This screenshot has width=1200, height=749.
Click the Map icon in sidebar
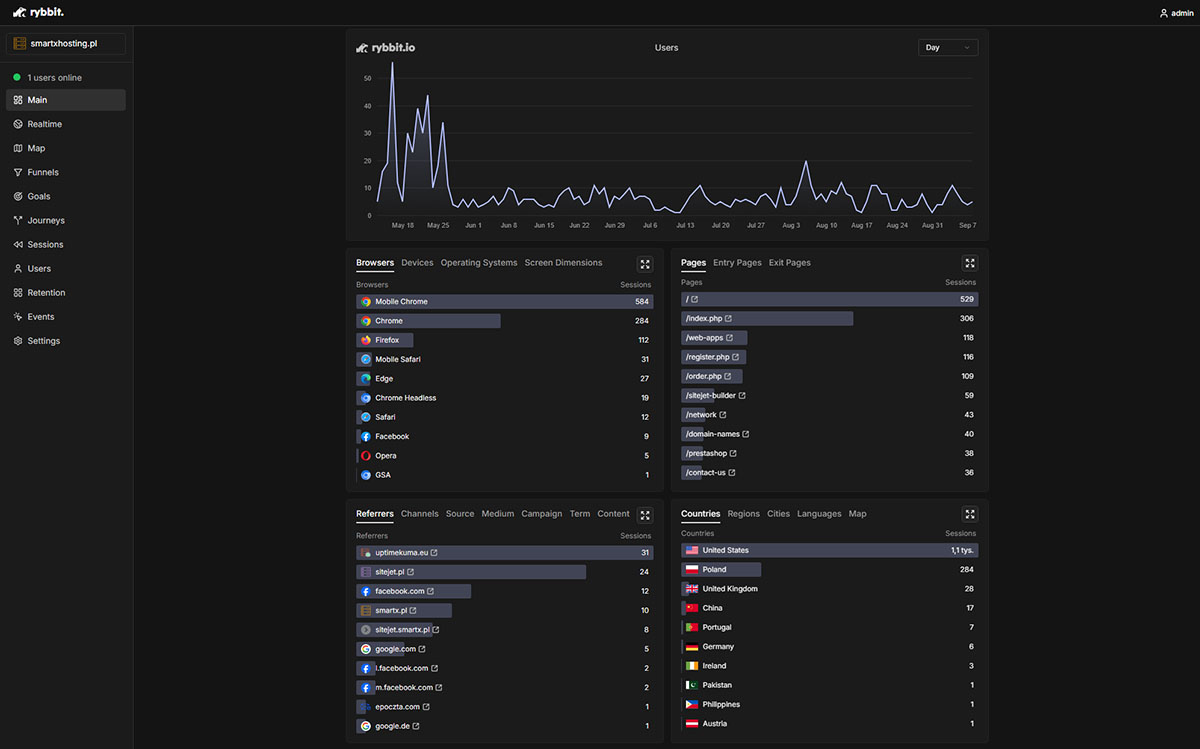[x=18, y=148]
